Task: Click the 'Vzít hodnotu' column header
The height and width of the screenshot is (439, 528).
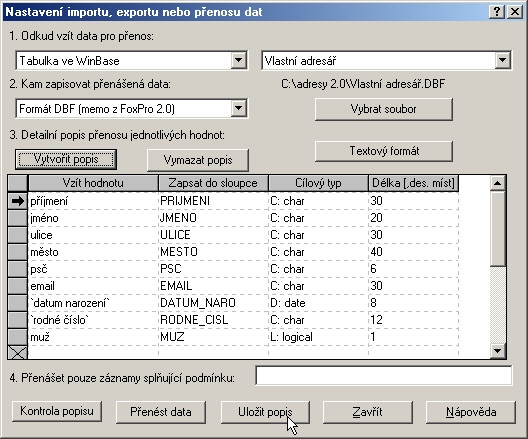Action: [x=93, y=183]
